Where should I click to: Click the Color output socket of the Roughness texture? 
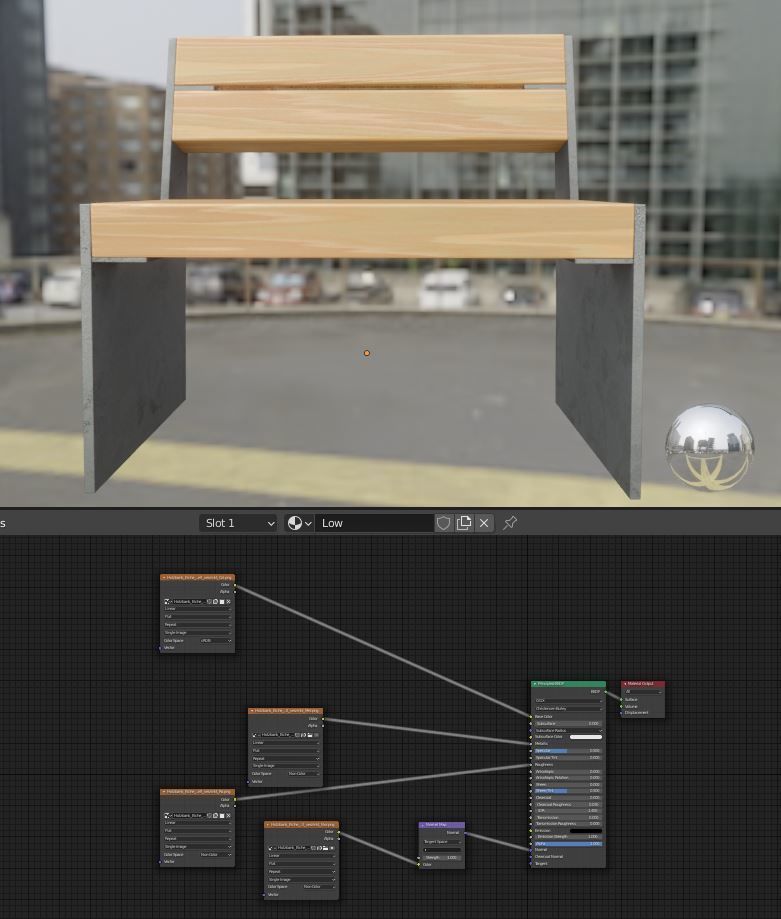click(x=235, y=799)
